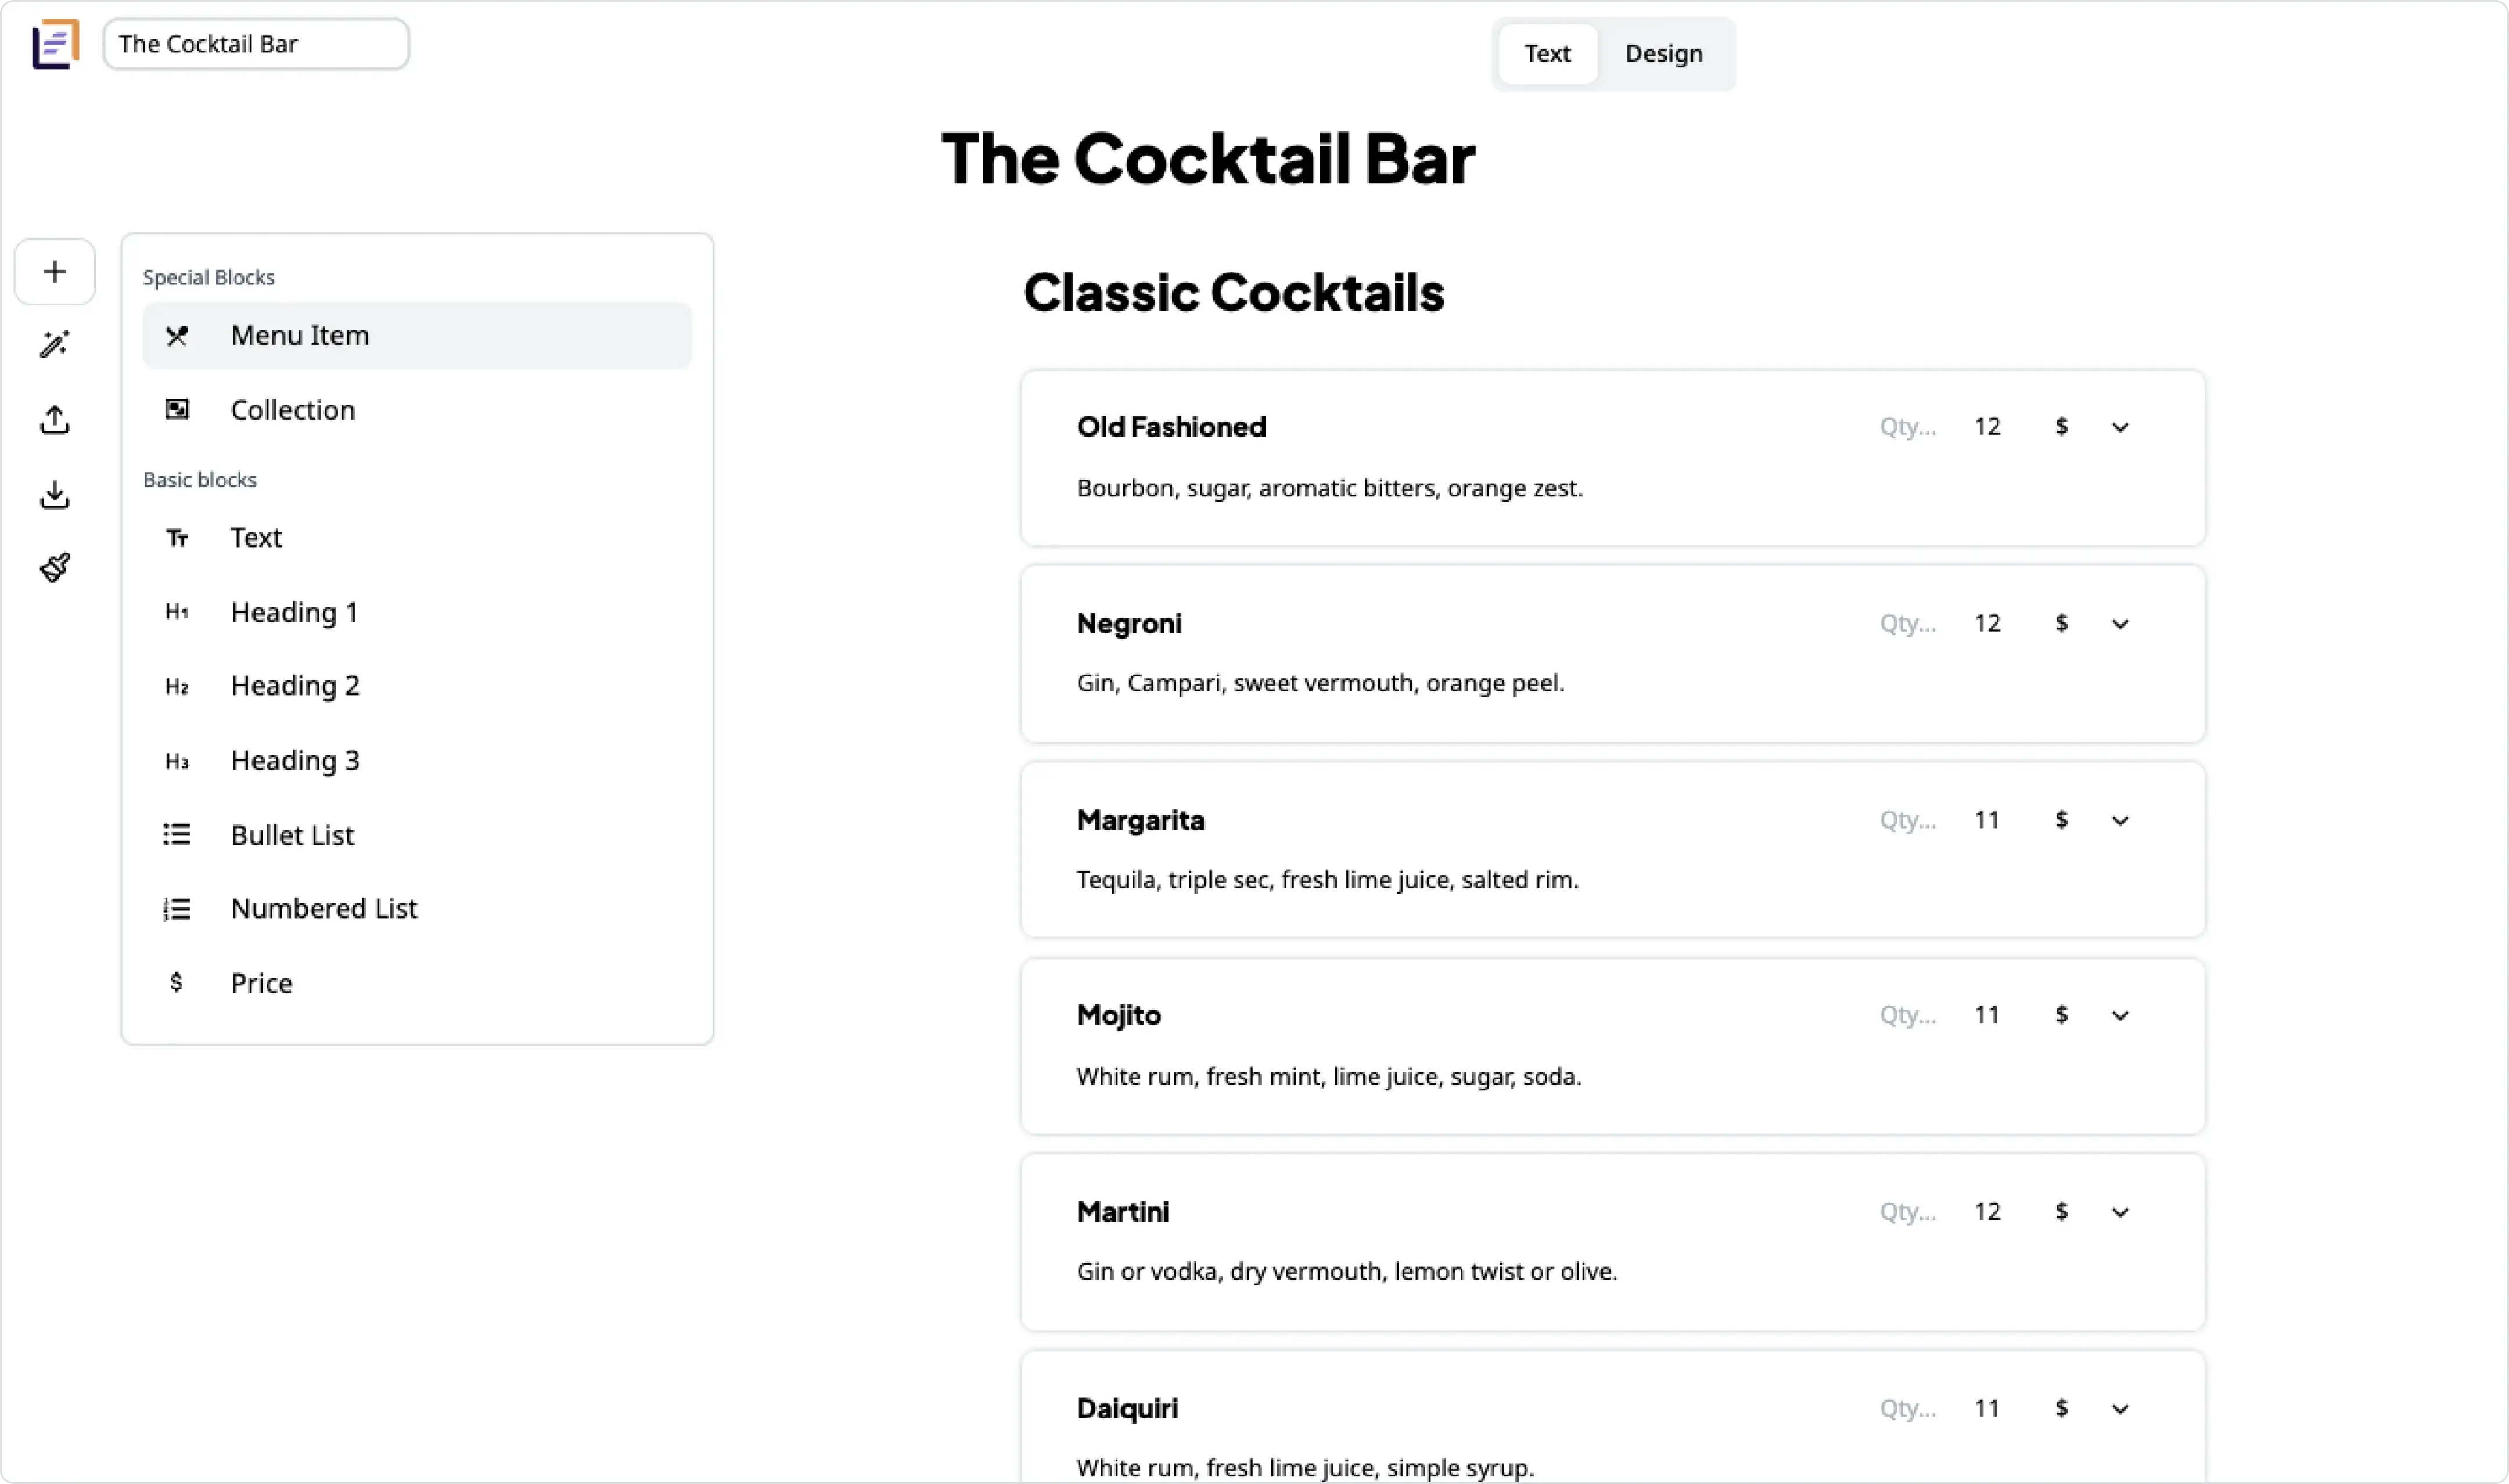Expand the Martini item chevron

click(x=2120, y=1212)
